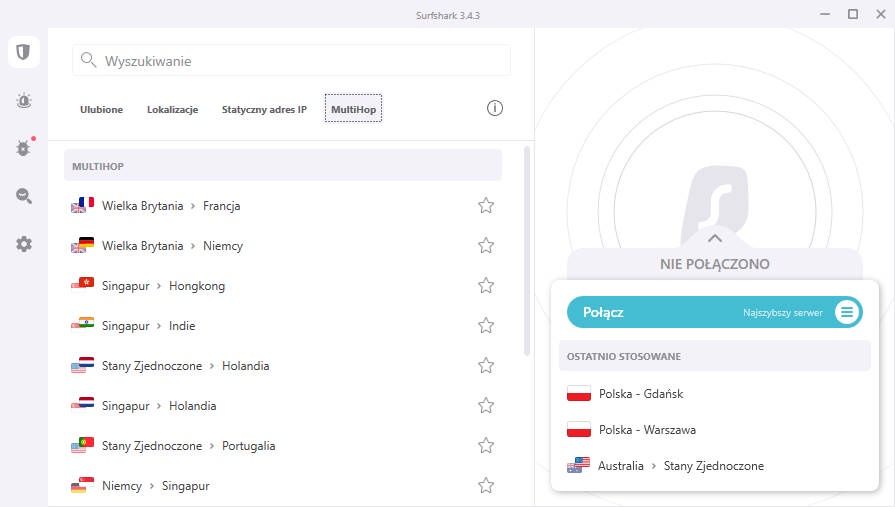Choose Wielka Brytania › Niemcy route
Image resolution: width=895 pixels, height=507 pixels.
click(283, 246)
